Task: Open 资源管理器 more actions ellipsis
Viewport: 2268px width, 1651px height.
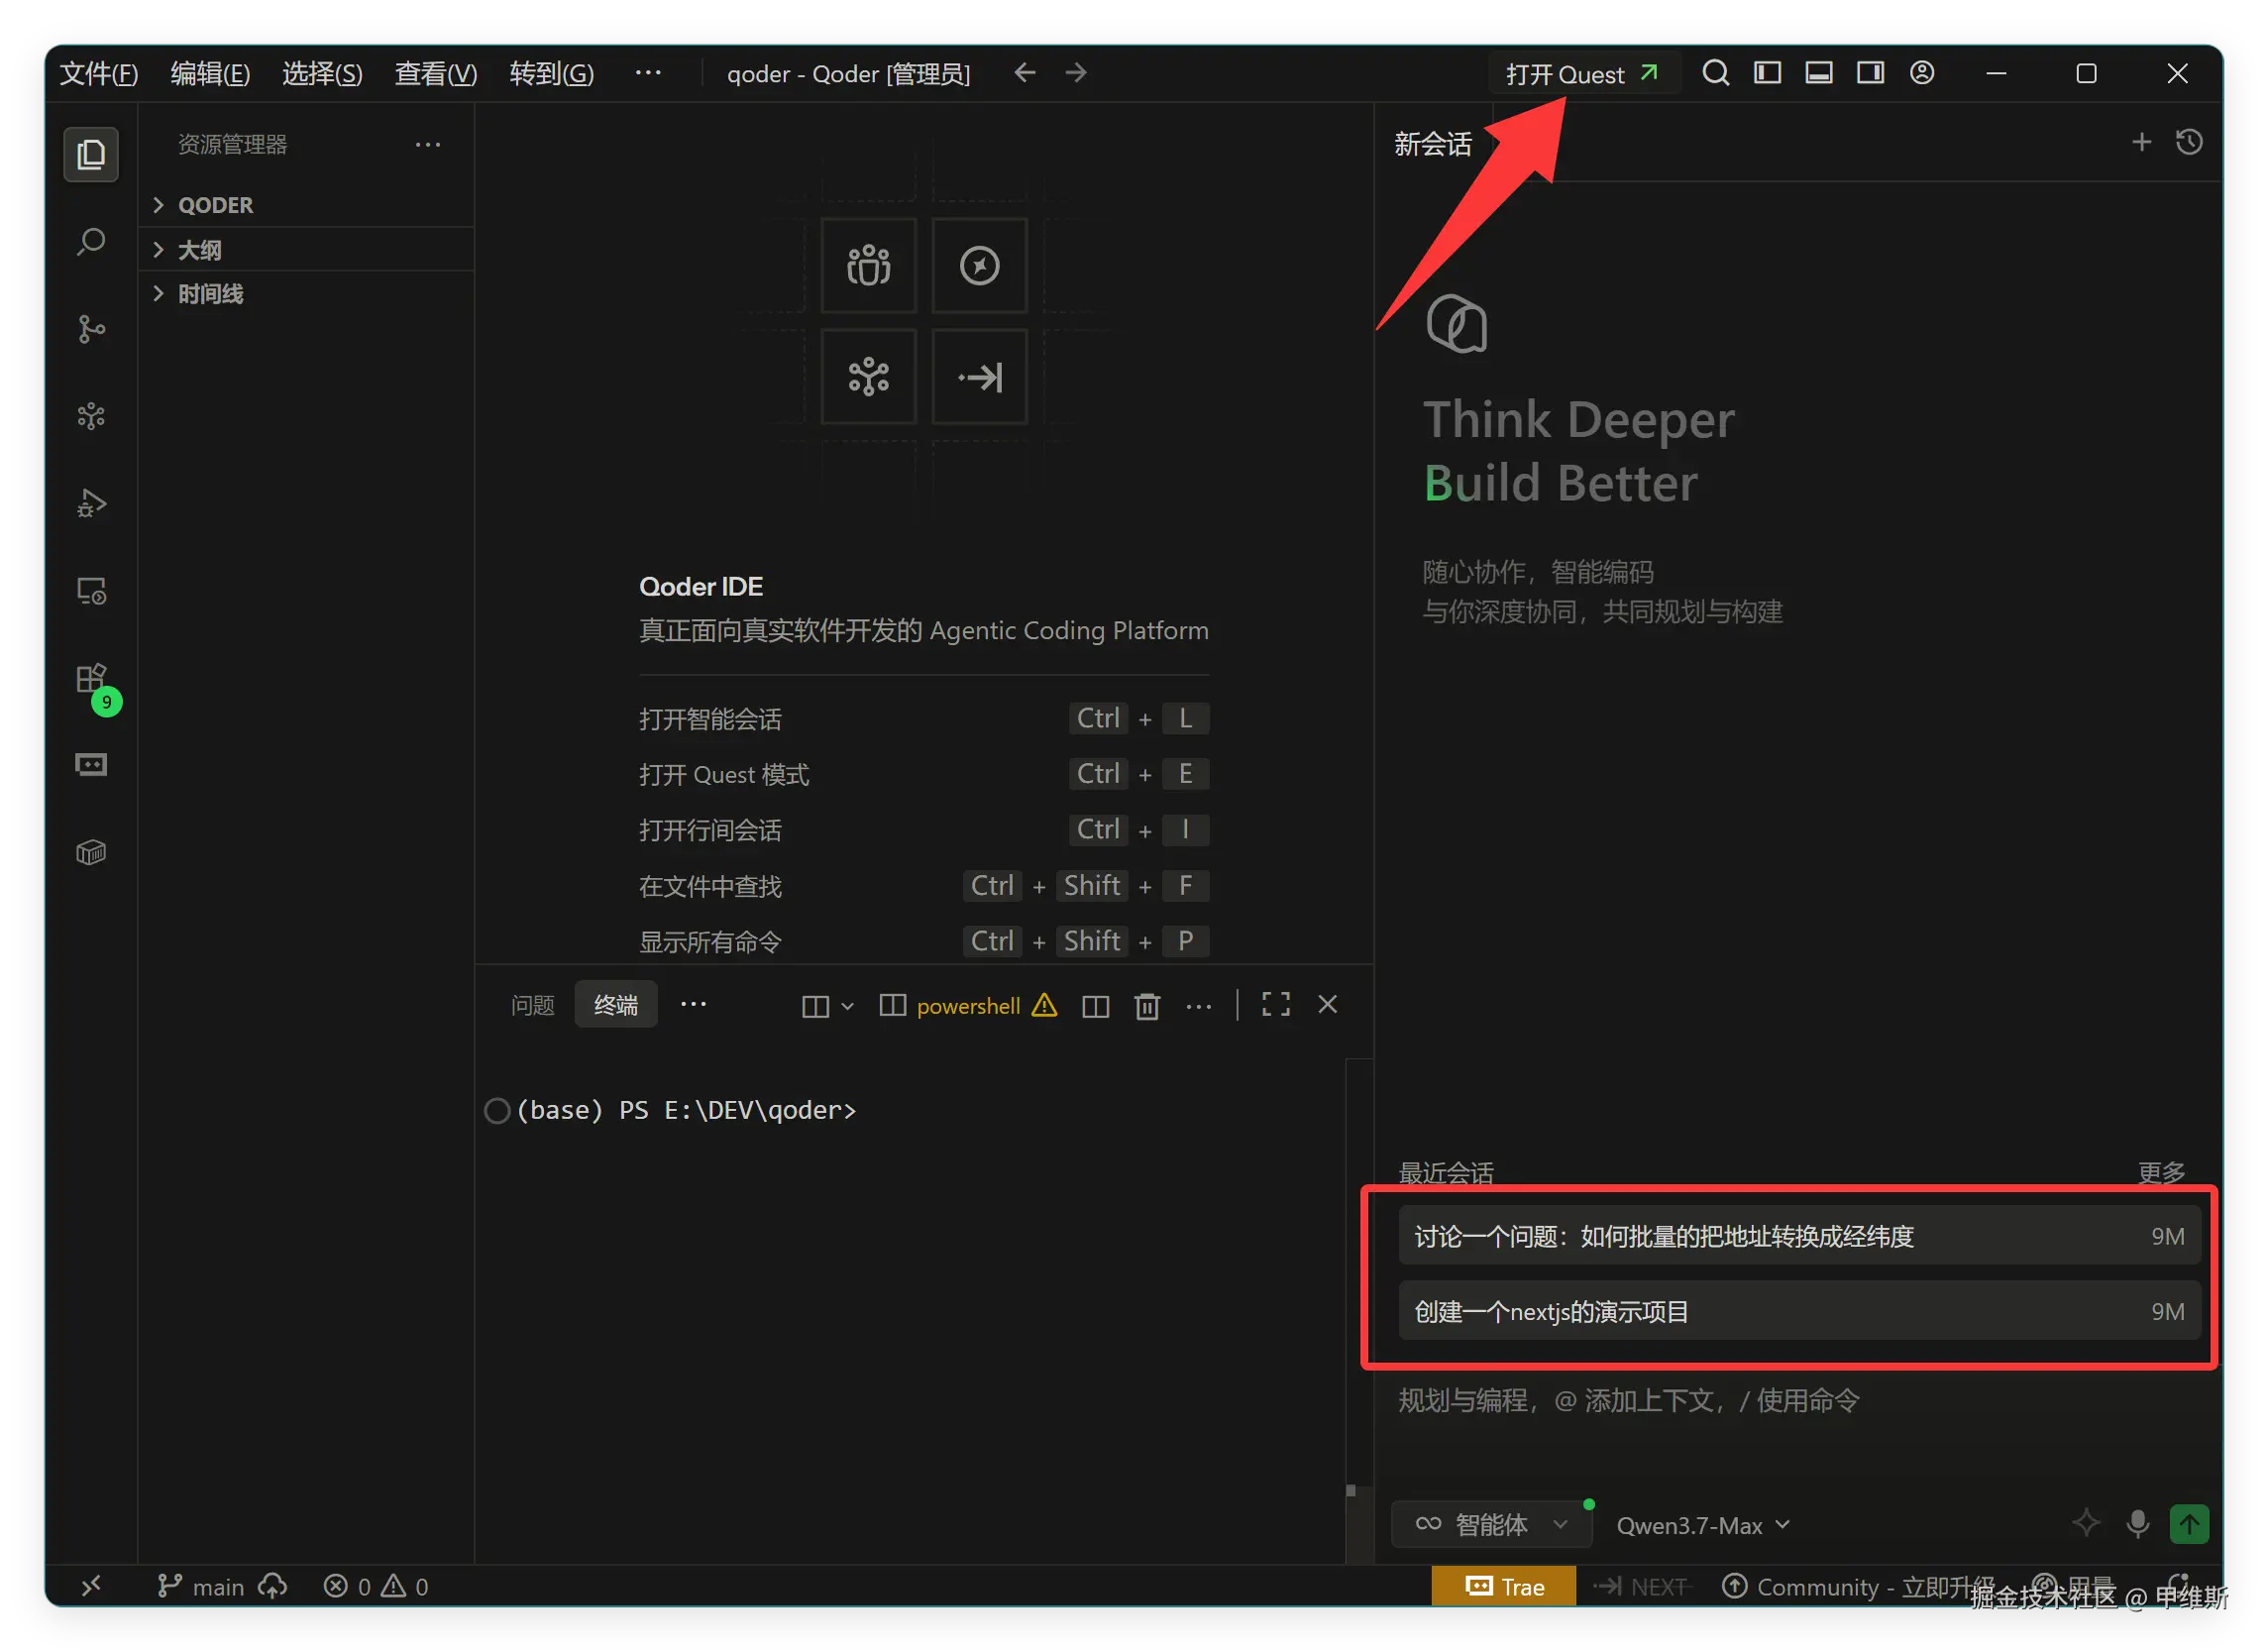Action: pos(428,144)
